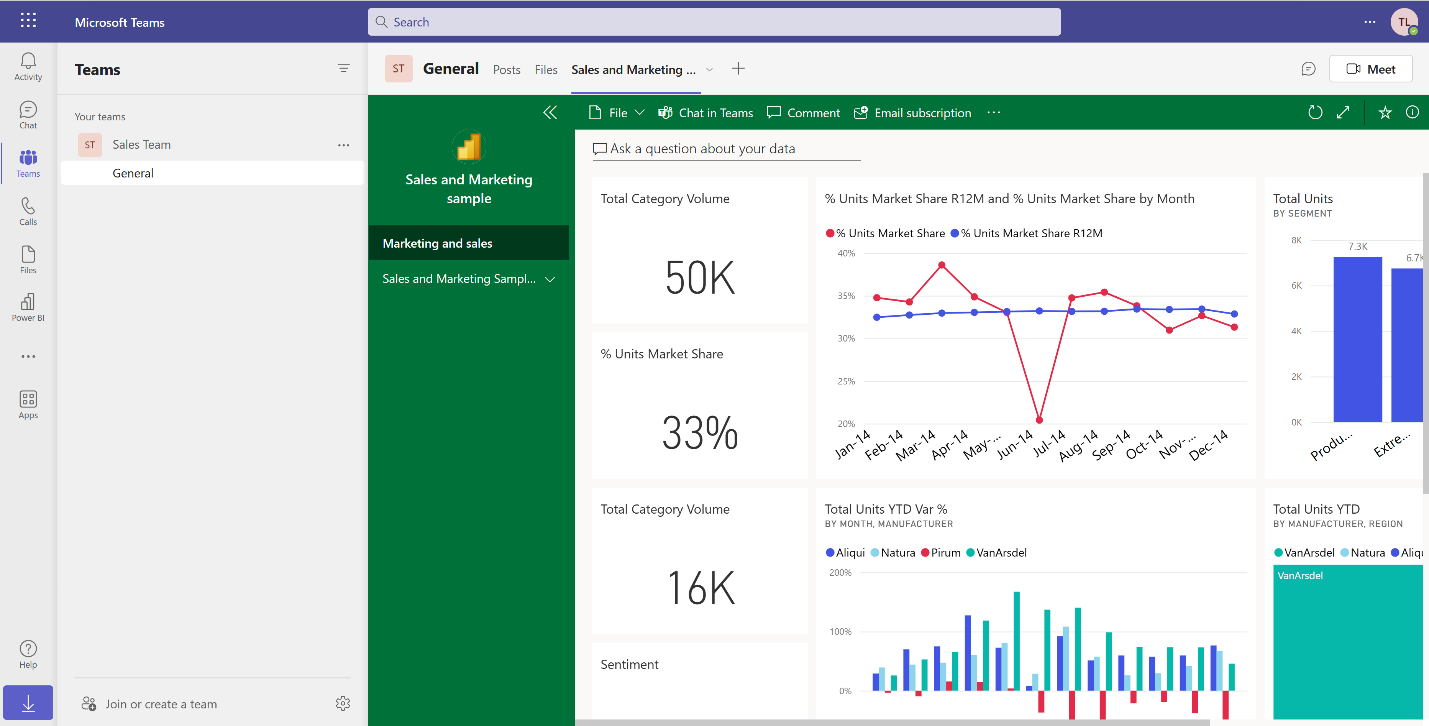Open Help in left rail
Image resolution: width=1429 pixels, height=726 pixels.
tap(28, 654)
